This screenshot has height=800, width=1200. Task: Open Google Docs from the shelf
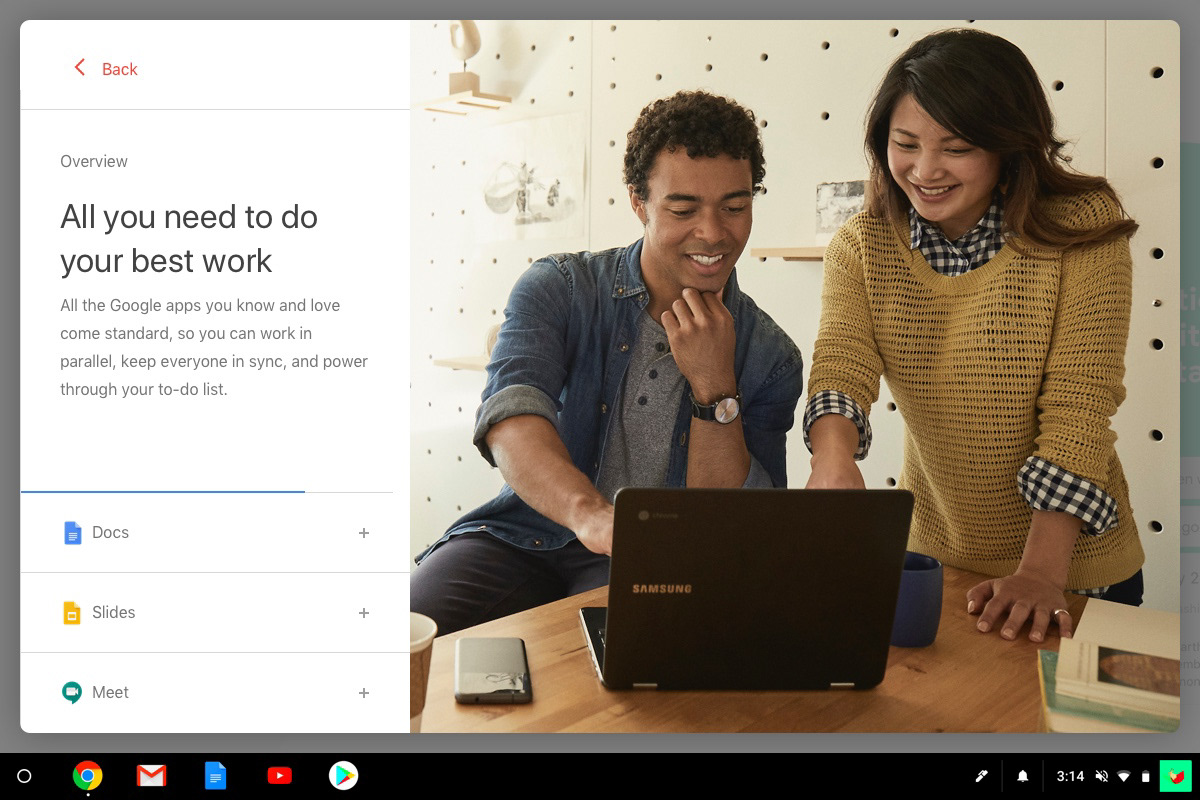(x=215, y=776)
